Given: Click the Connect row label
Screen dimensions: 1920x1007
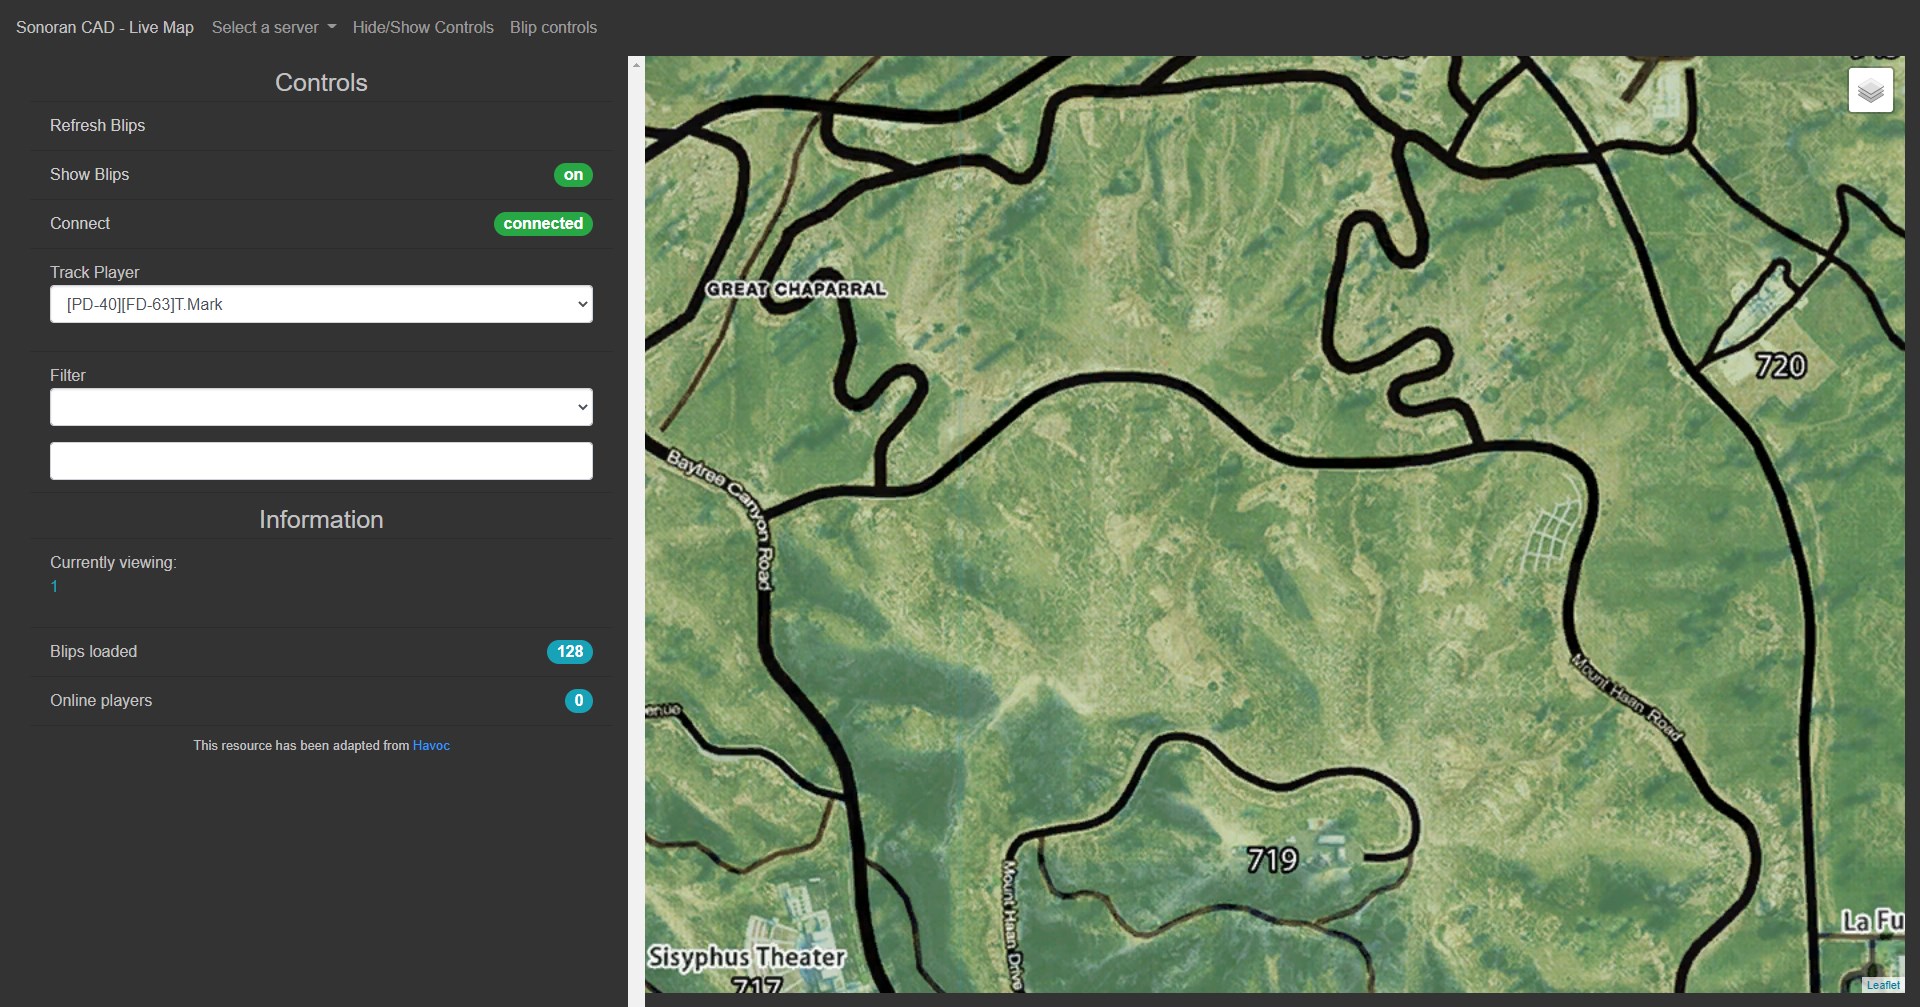Looking at the screenshot, I should [80, 223].
